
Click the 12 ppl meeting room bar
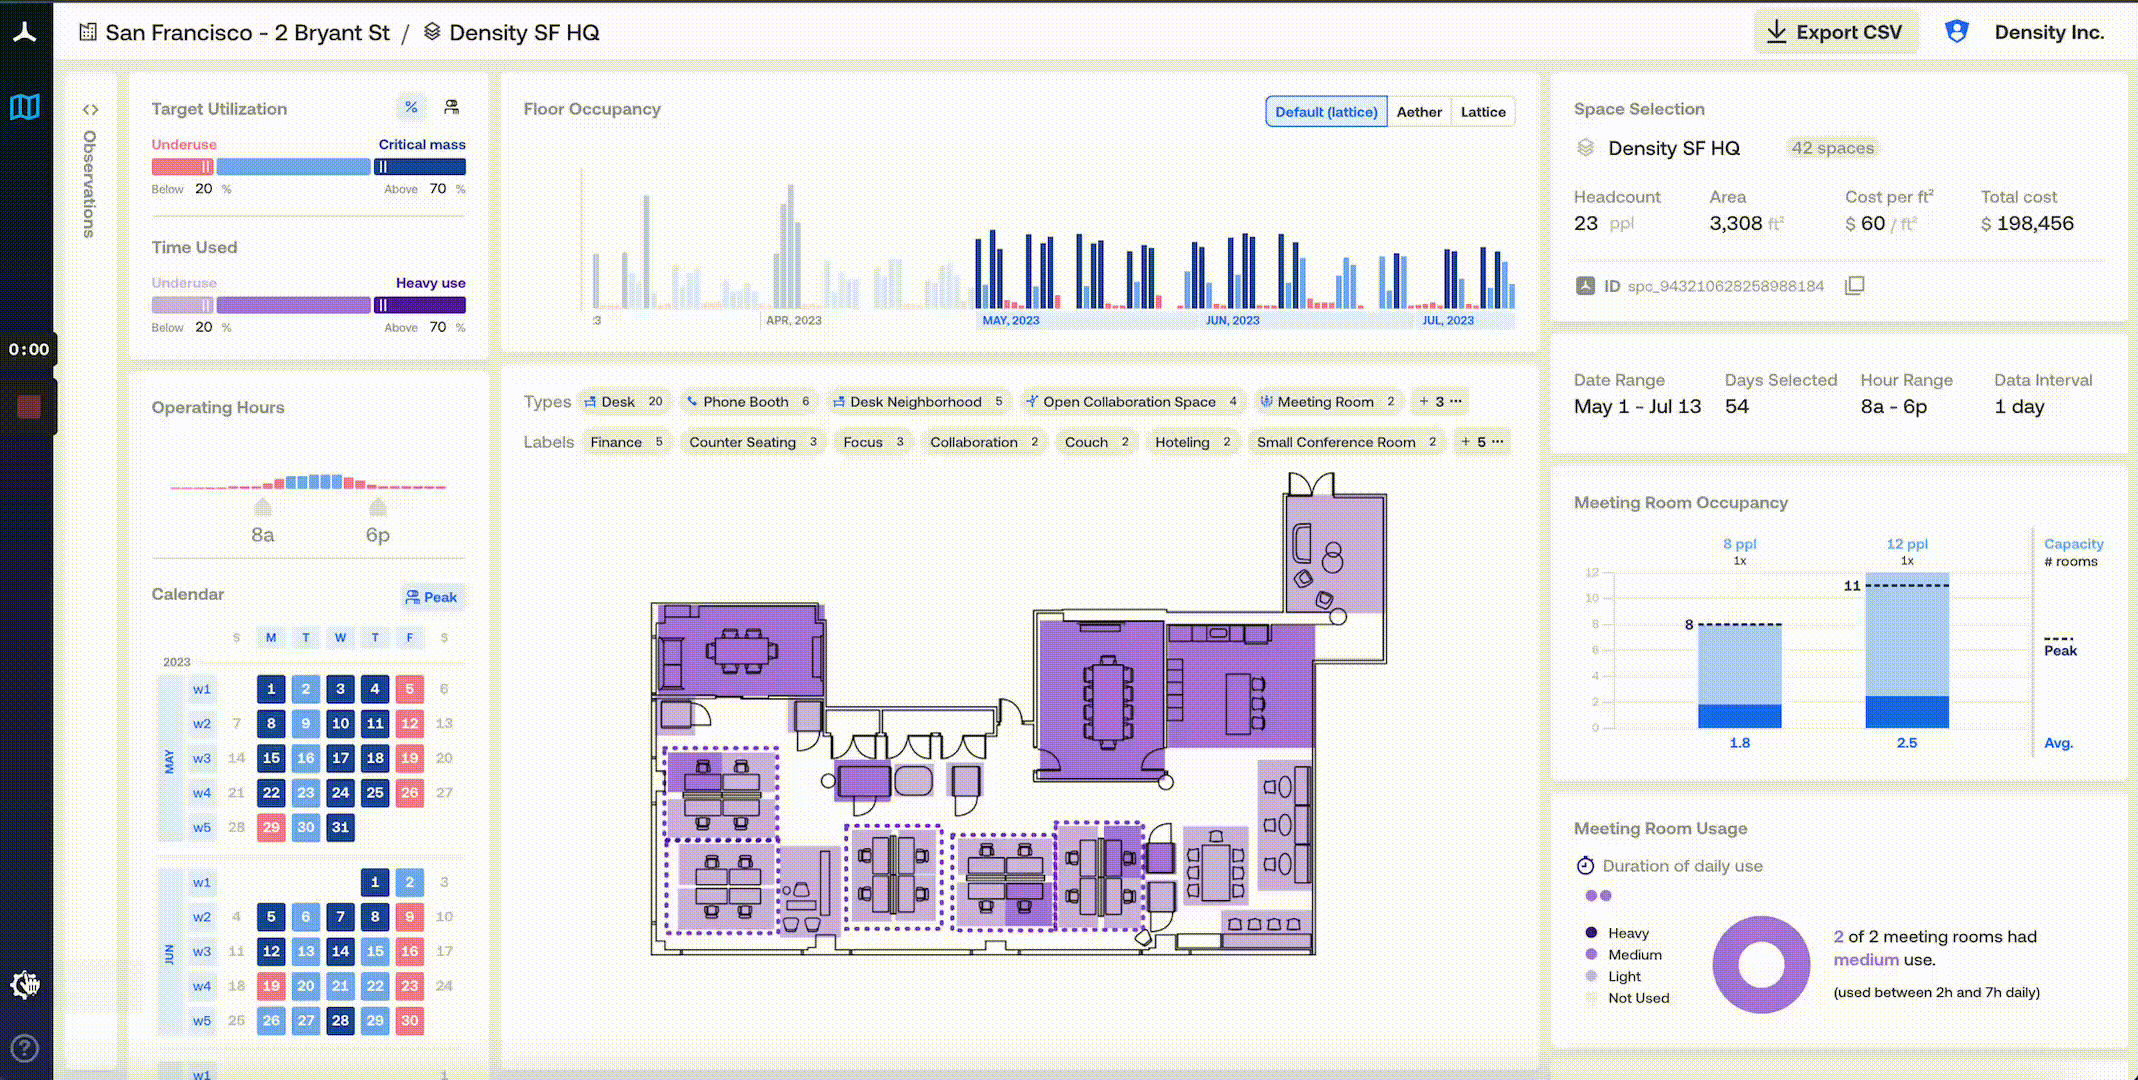click(x=1907, y=650)
